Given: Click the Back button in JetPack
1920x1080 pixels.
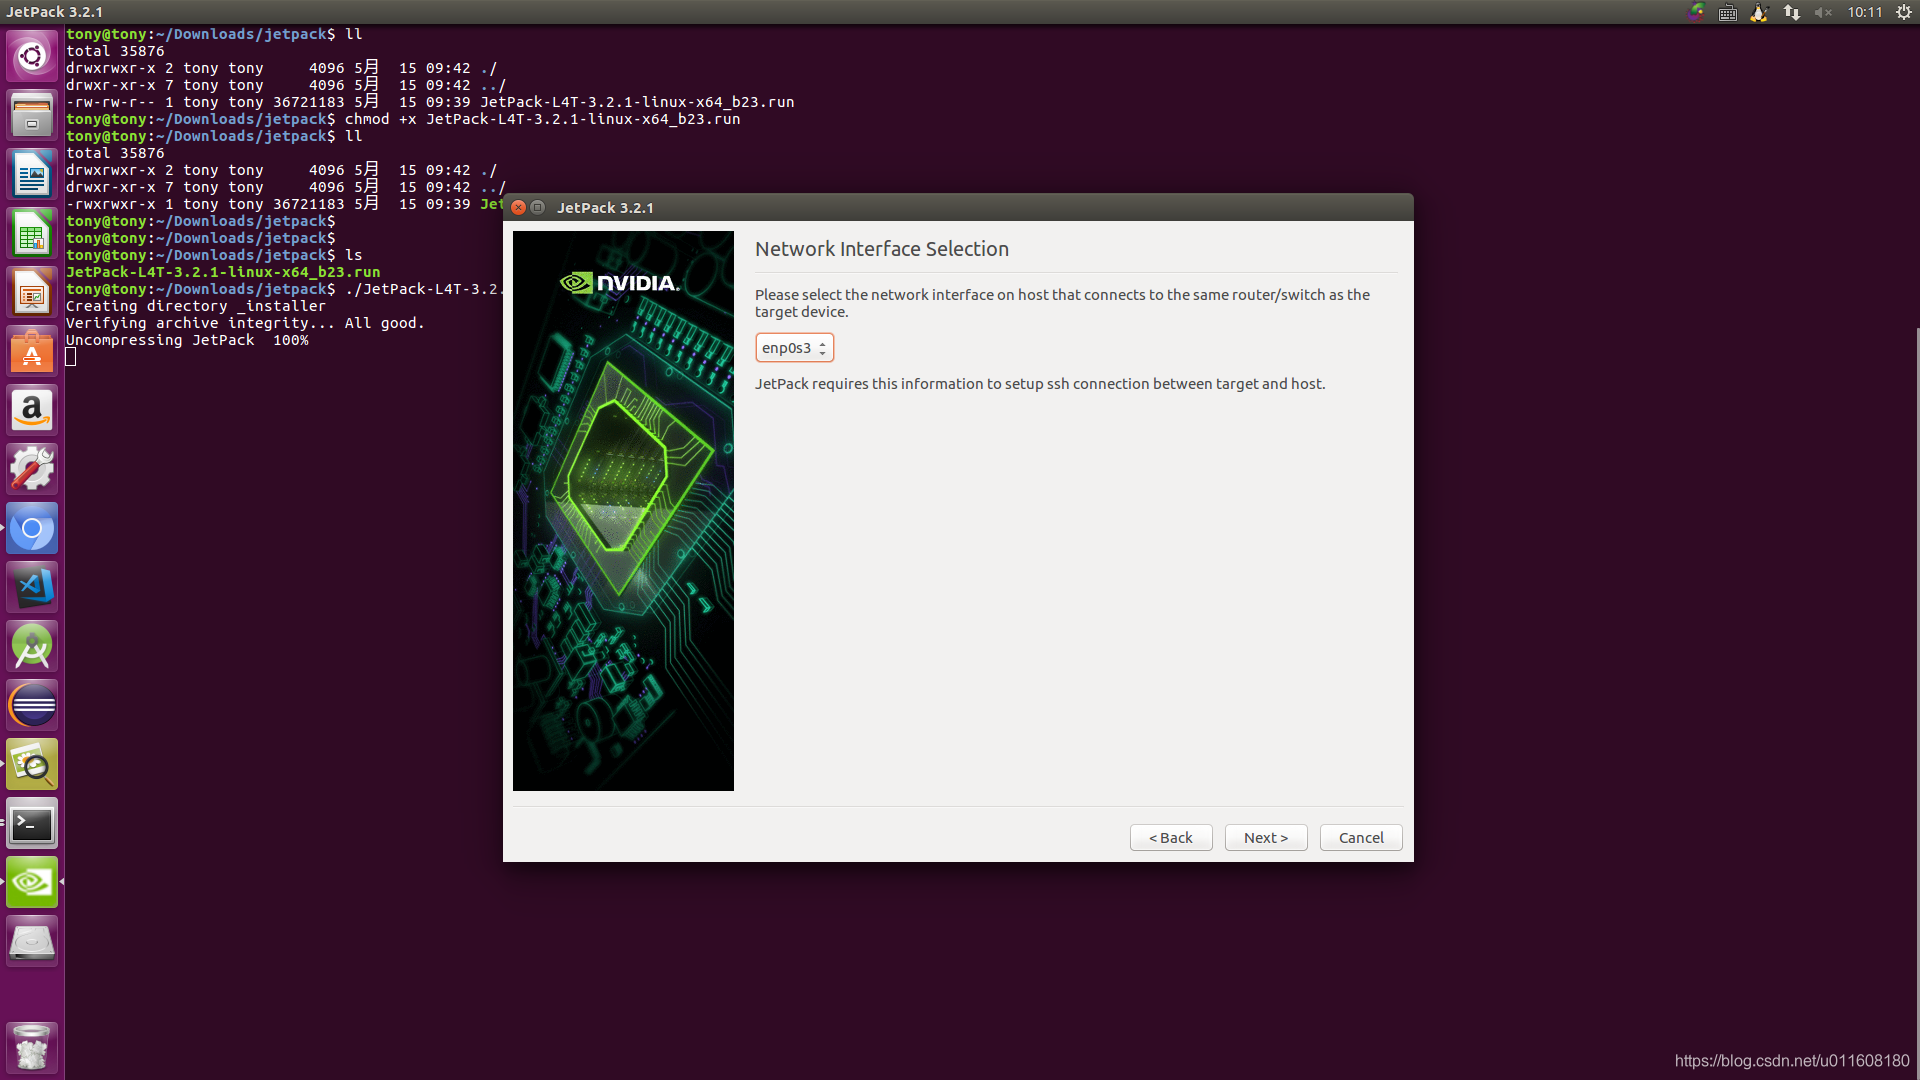Looking at the screenshot, I should pyautogui.click(x=1171, y=838).
